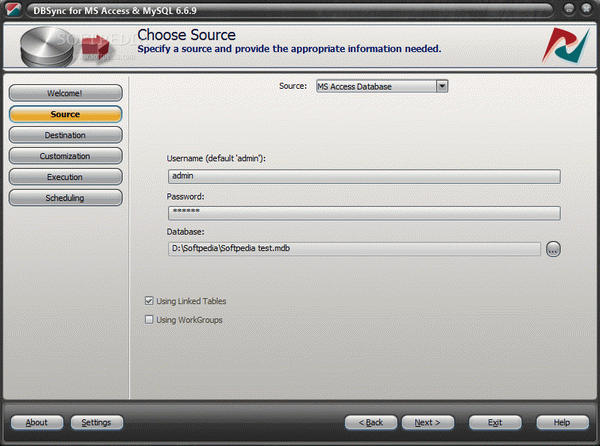Click the 'Password:' label
Image resolution: width=600 pixels, height=446 pixels.
pos(186,196)
